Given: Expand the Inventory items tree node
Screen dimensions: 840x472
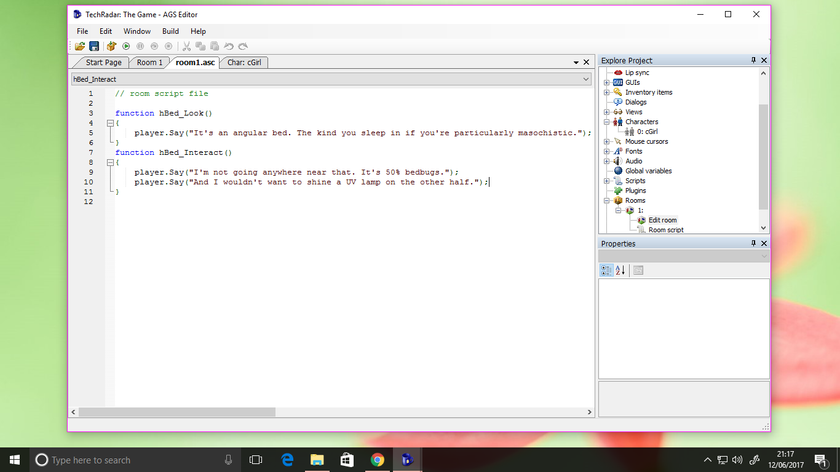Looking at the screenshot, I should point(606,92).
